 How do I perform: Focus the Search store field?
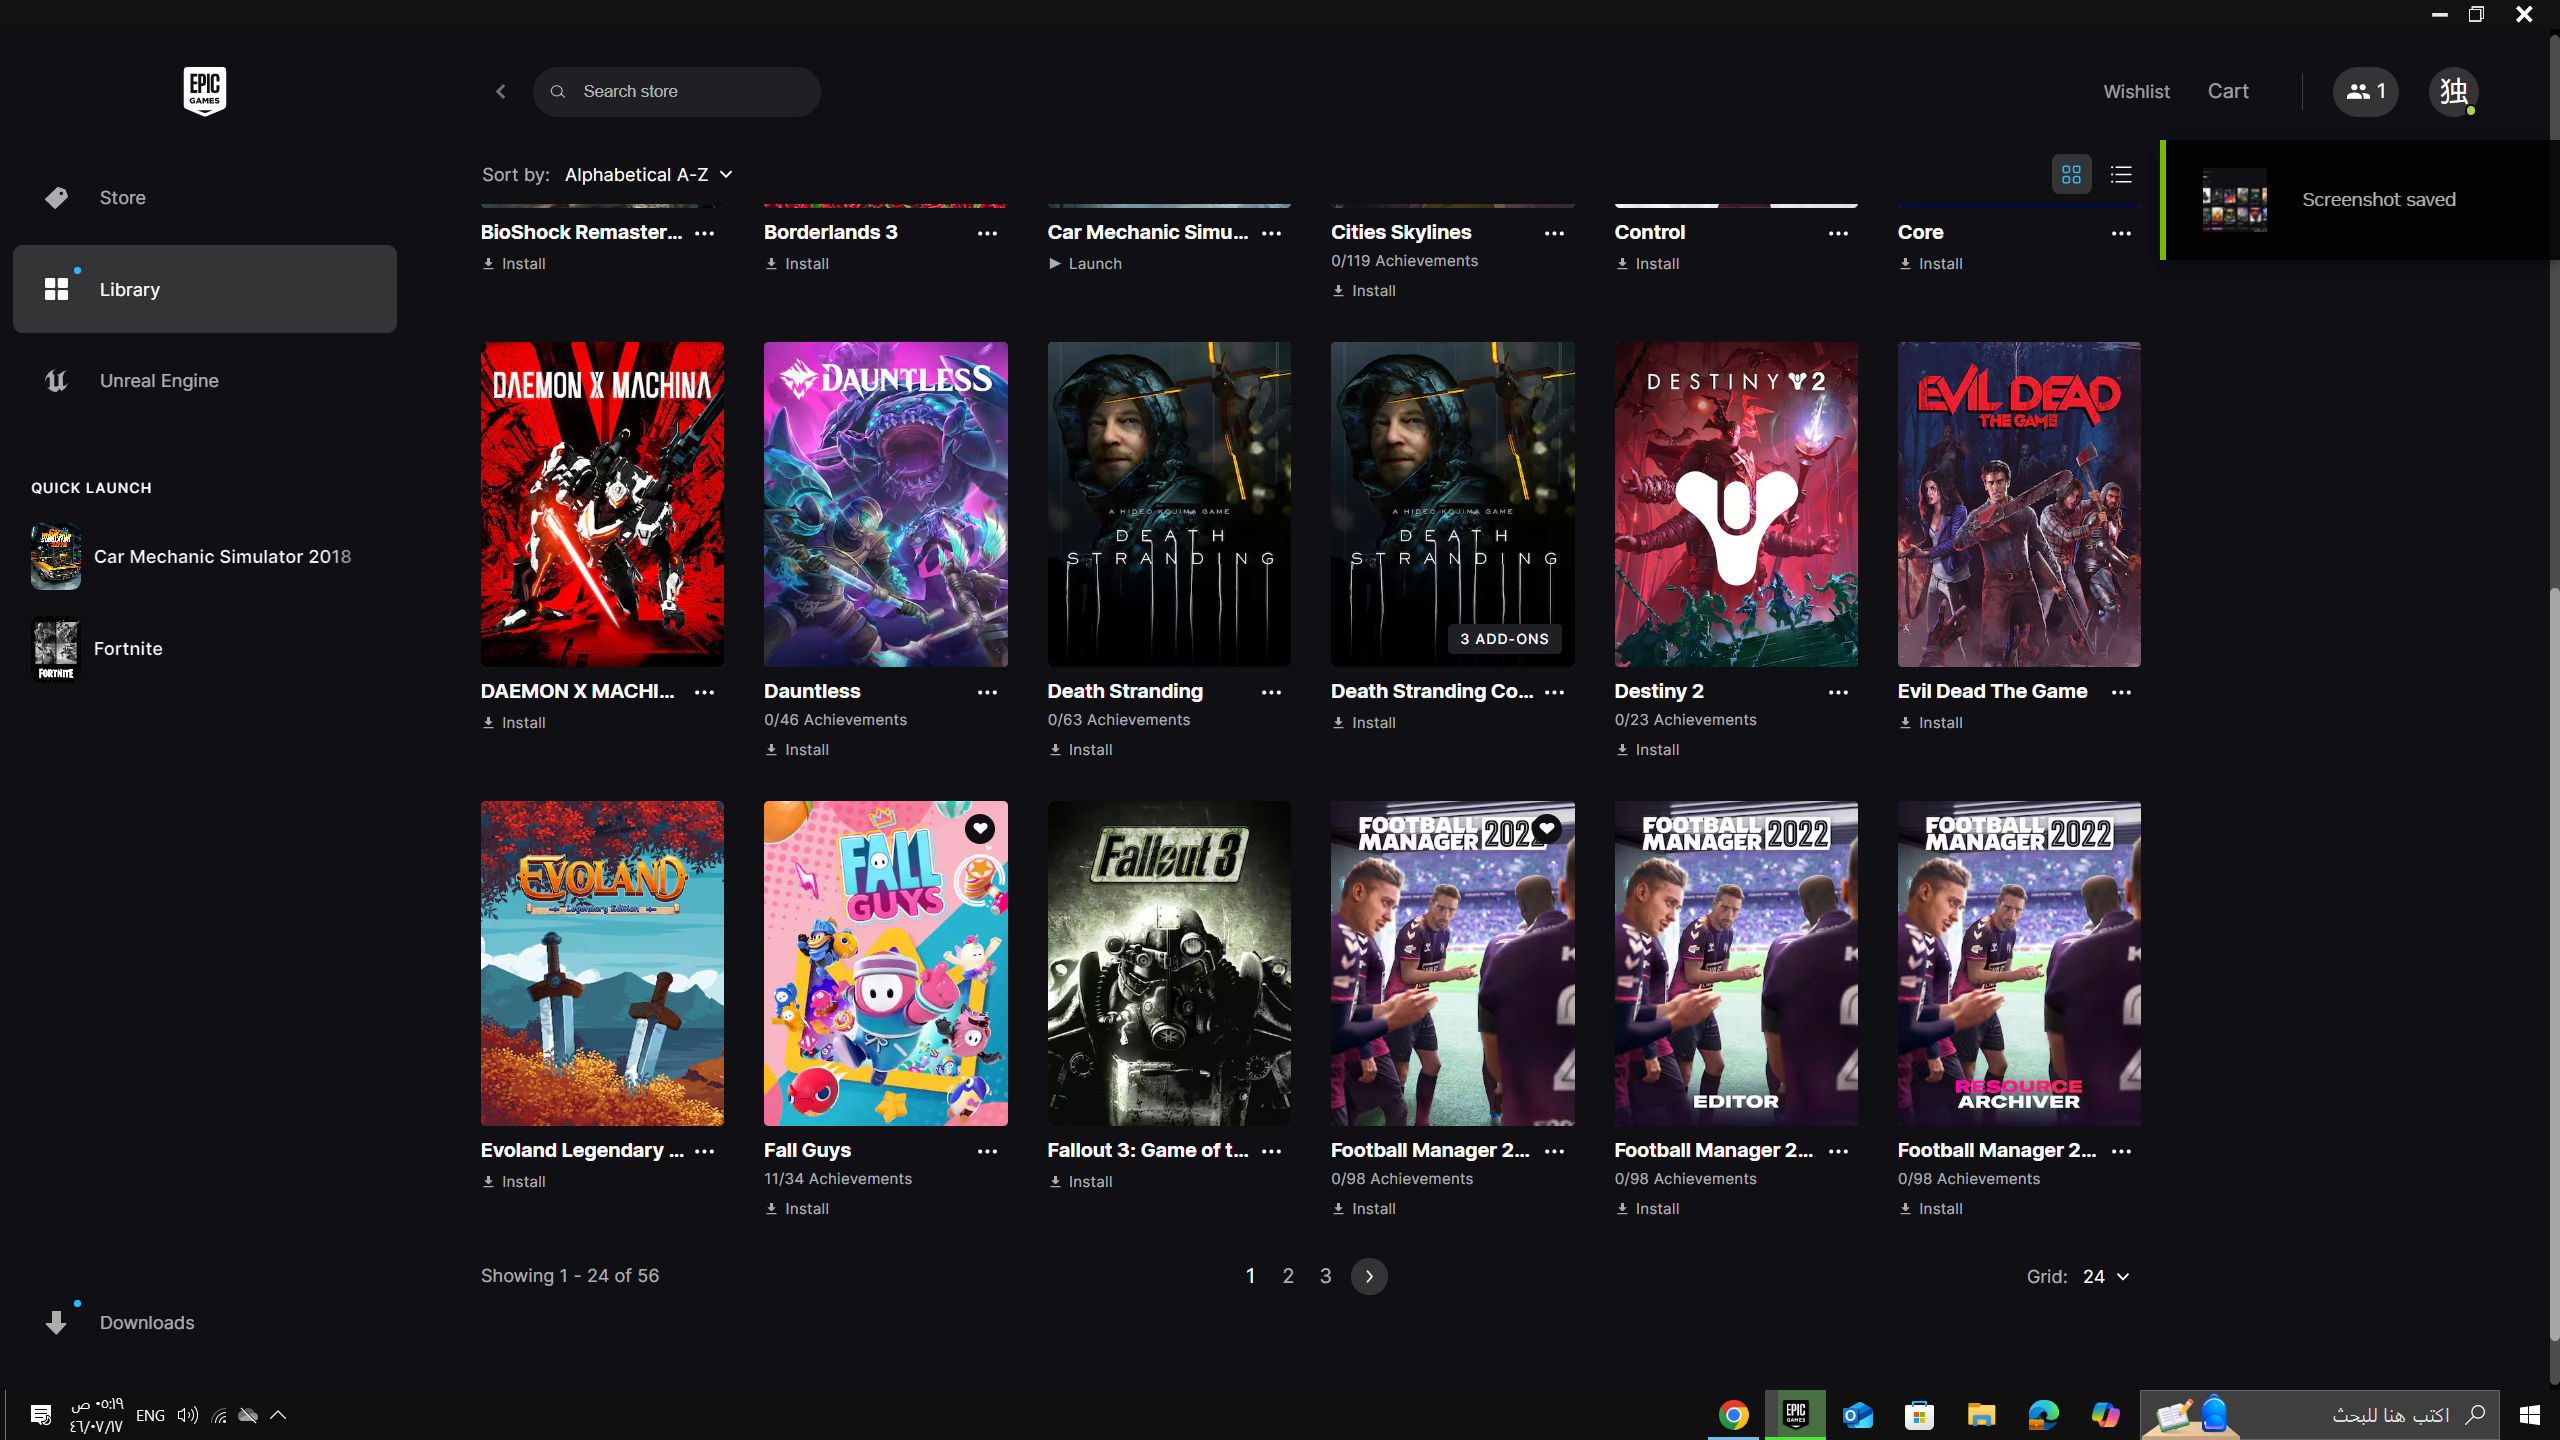click(x=677, y=91)
